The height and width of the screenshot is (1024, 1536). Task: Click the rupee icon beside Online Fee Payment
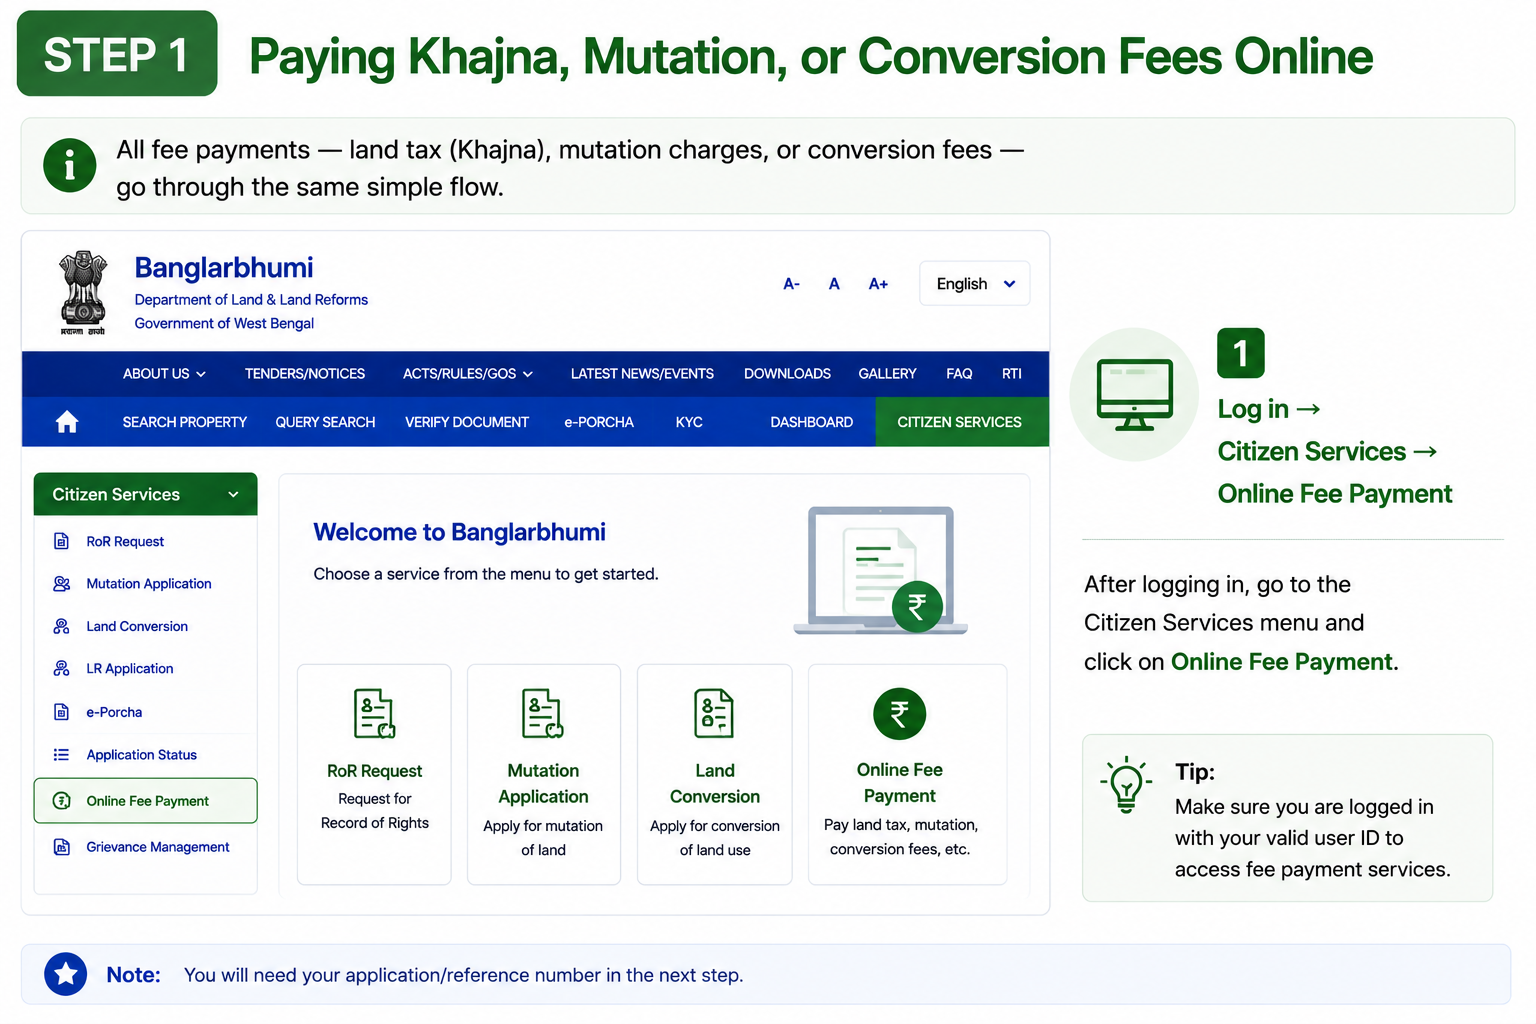(61, 801)
